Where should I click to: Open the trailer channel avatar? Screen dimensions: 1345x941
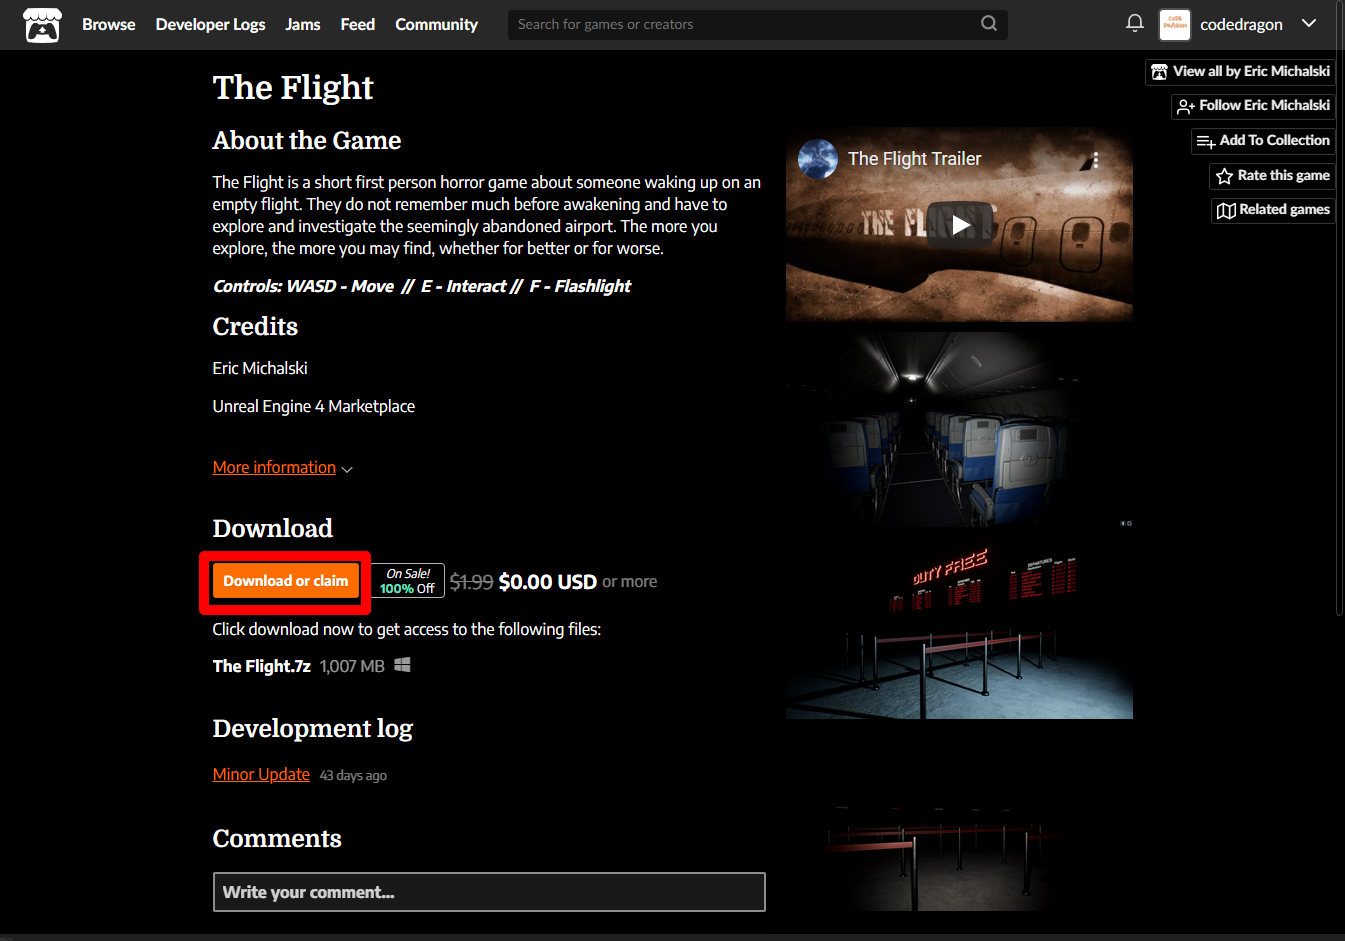817,159
